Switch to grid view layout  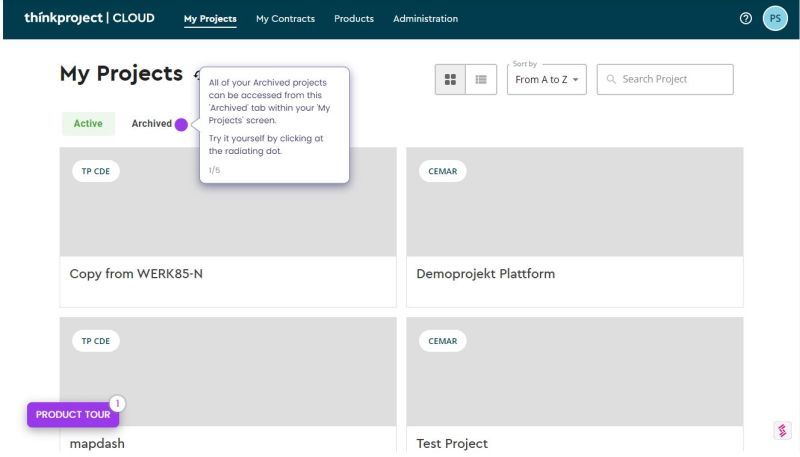click(450, 80)
